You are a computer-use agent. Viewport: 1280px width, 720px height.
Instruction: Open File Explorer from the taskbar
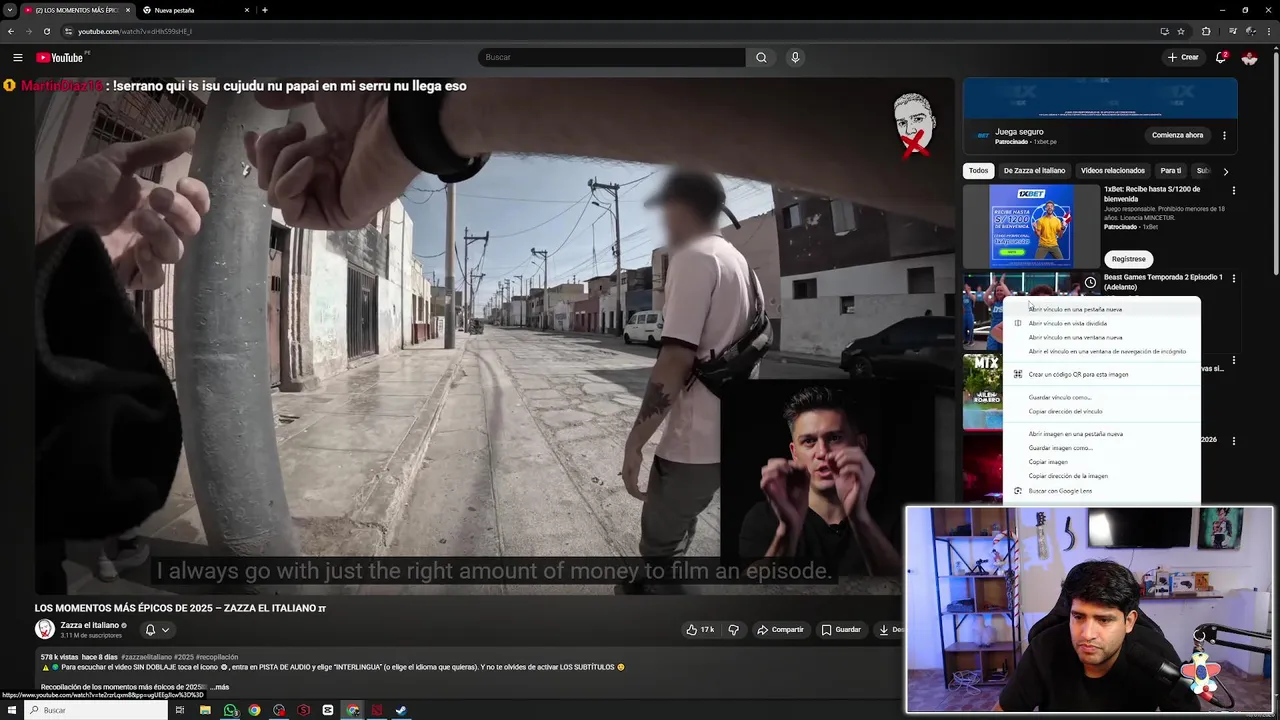pyautogui.click(x=205, y=710)
